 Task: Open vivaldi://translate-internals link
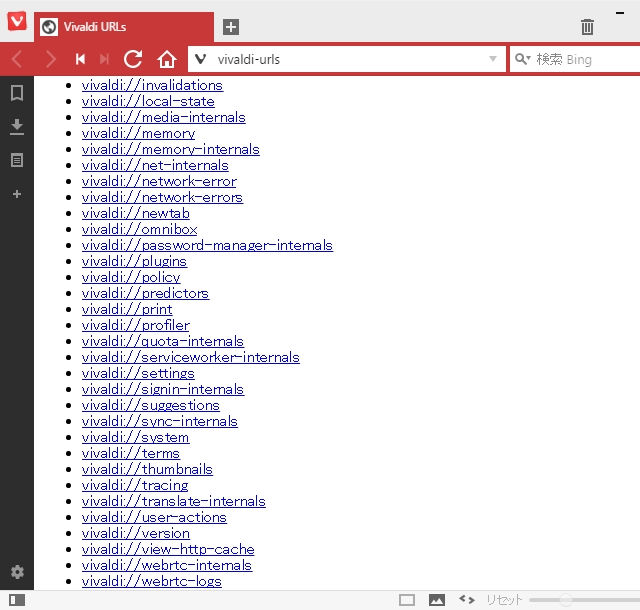[174, 501]
